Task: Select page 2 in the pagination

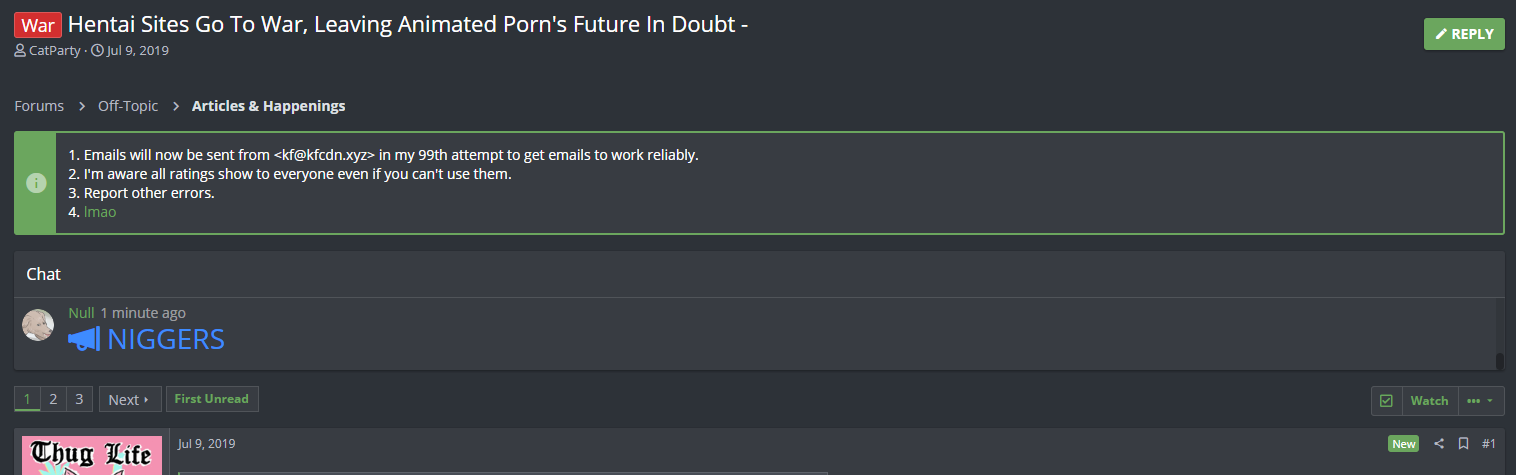Action: [53, 398]
